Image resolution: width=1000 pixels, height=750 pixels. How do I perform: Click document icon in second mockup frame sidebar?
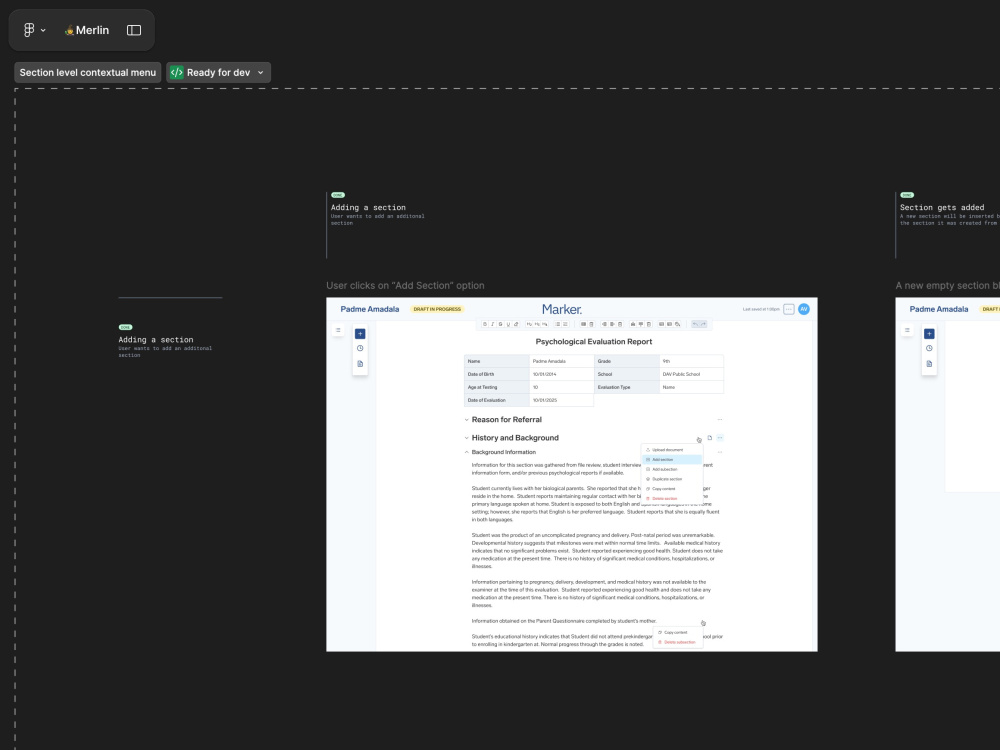[x=929, y=364]
